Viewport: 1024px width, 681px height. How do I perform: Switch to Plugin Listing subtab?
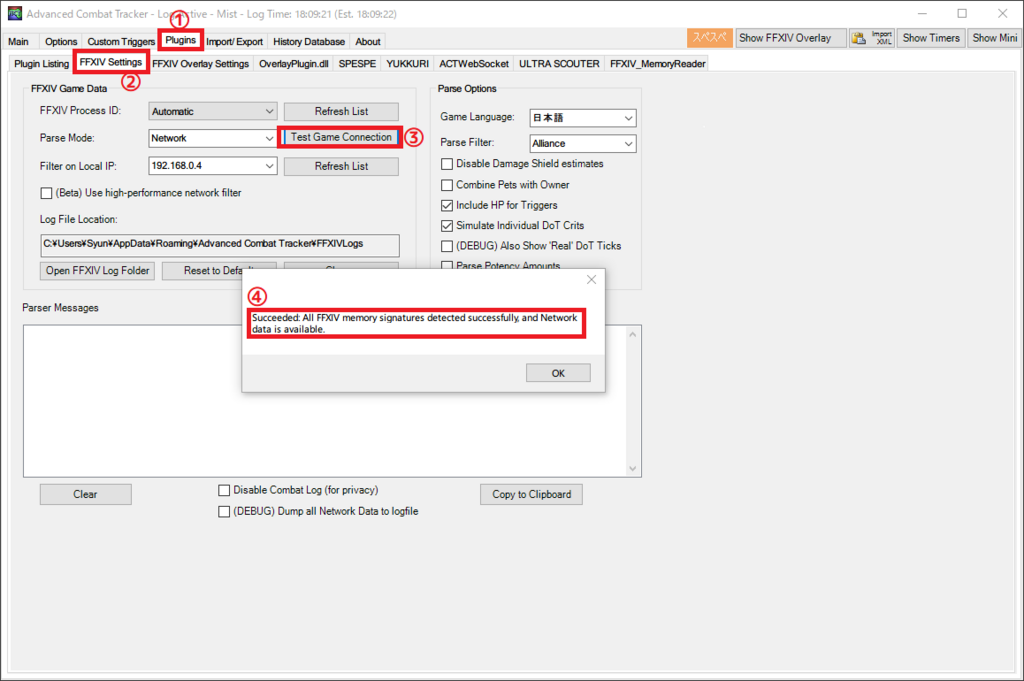point(41,64)
